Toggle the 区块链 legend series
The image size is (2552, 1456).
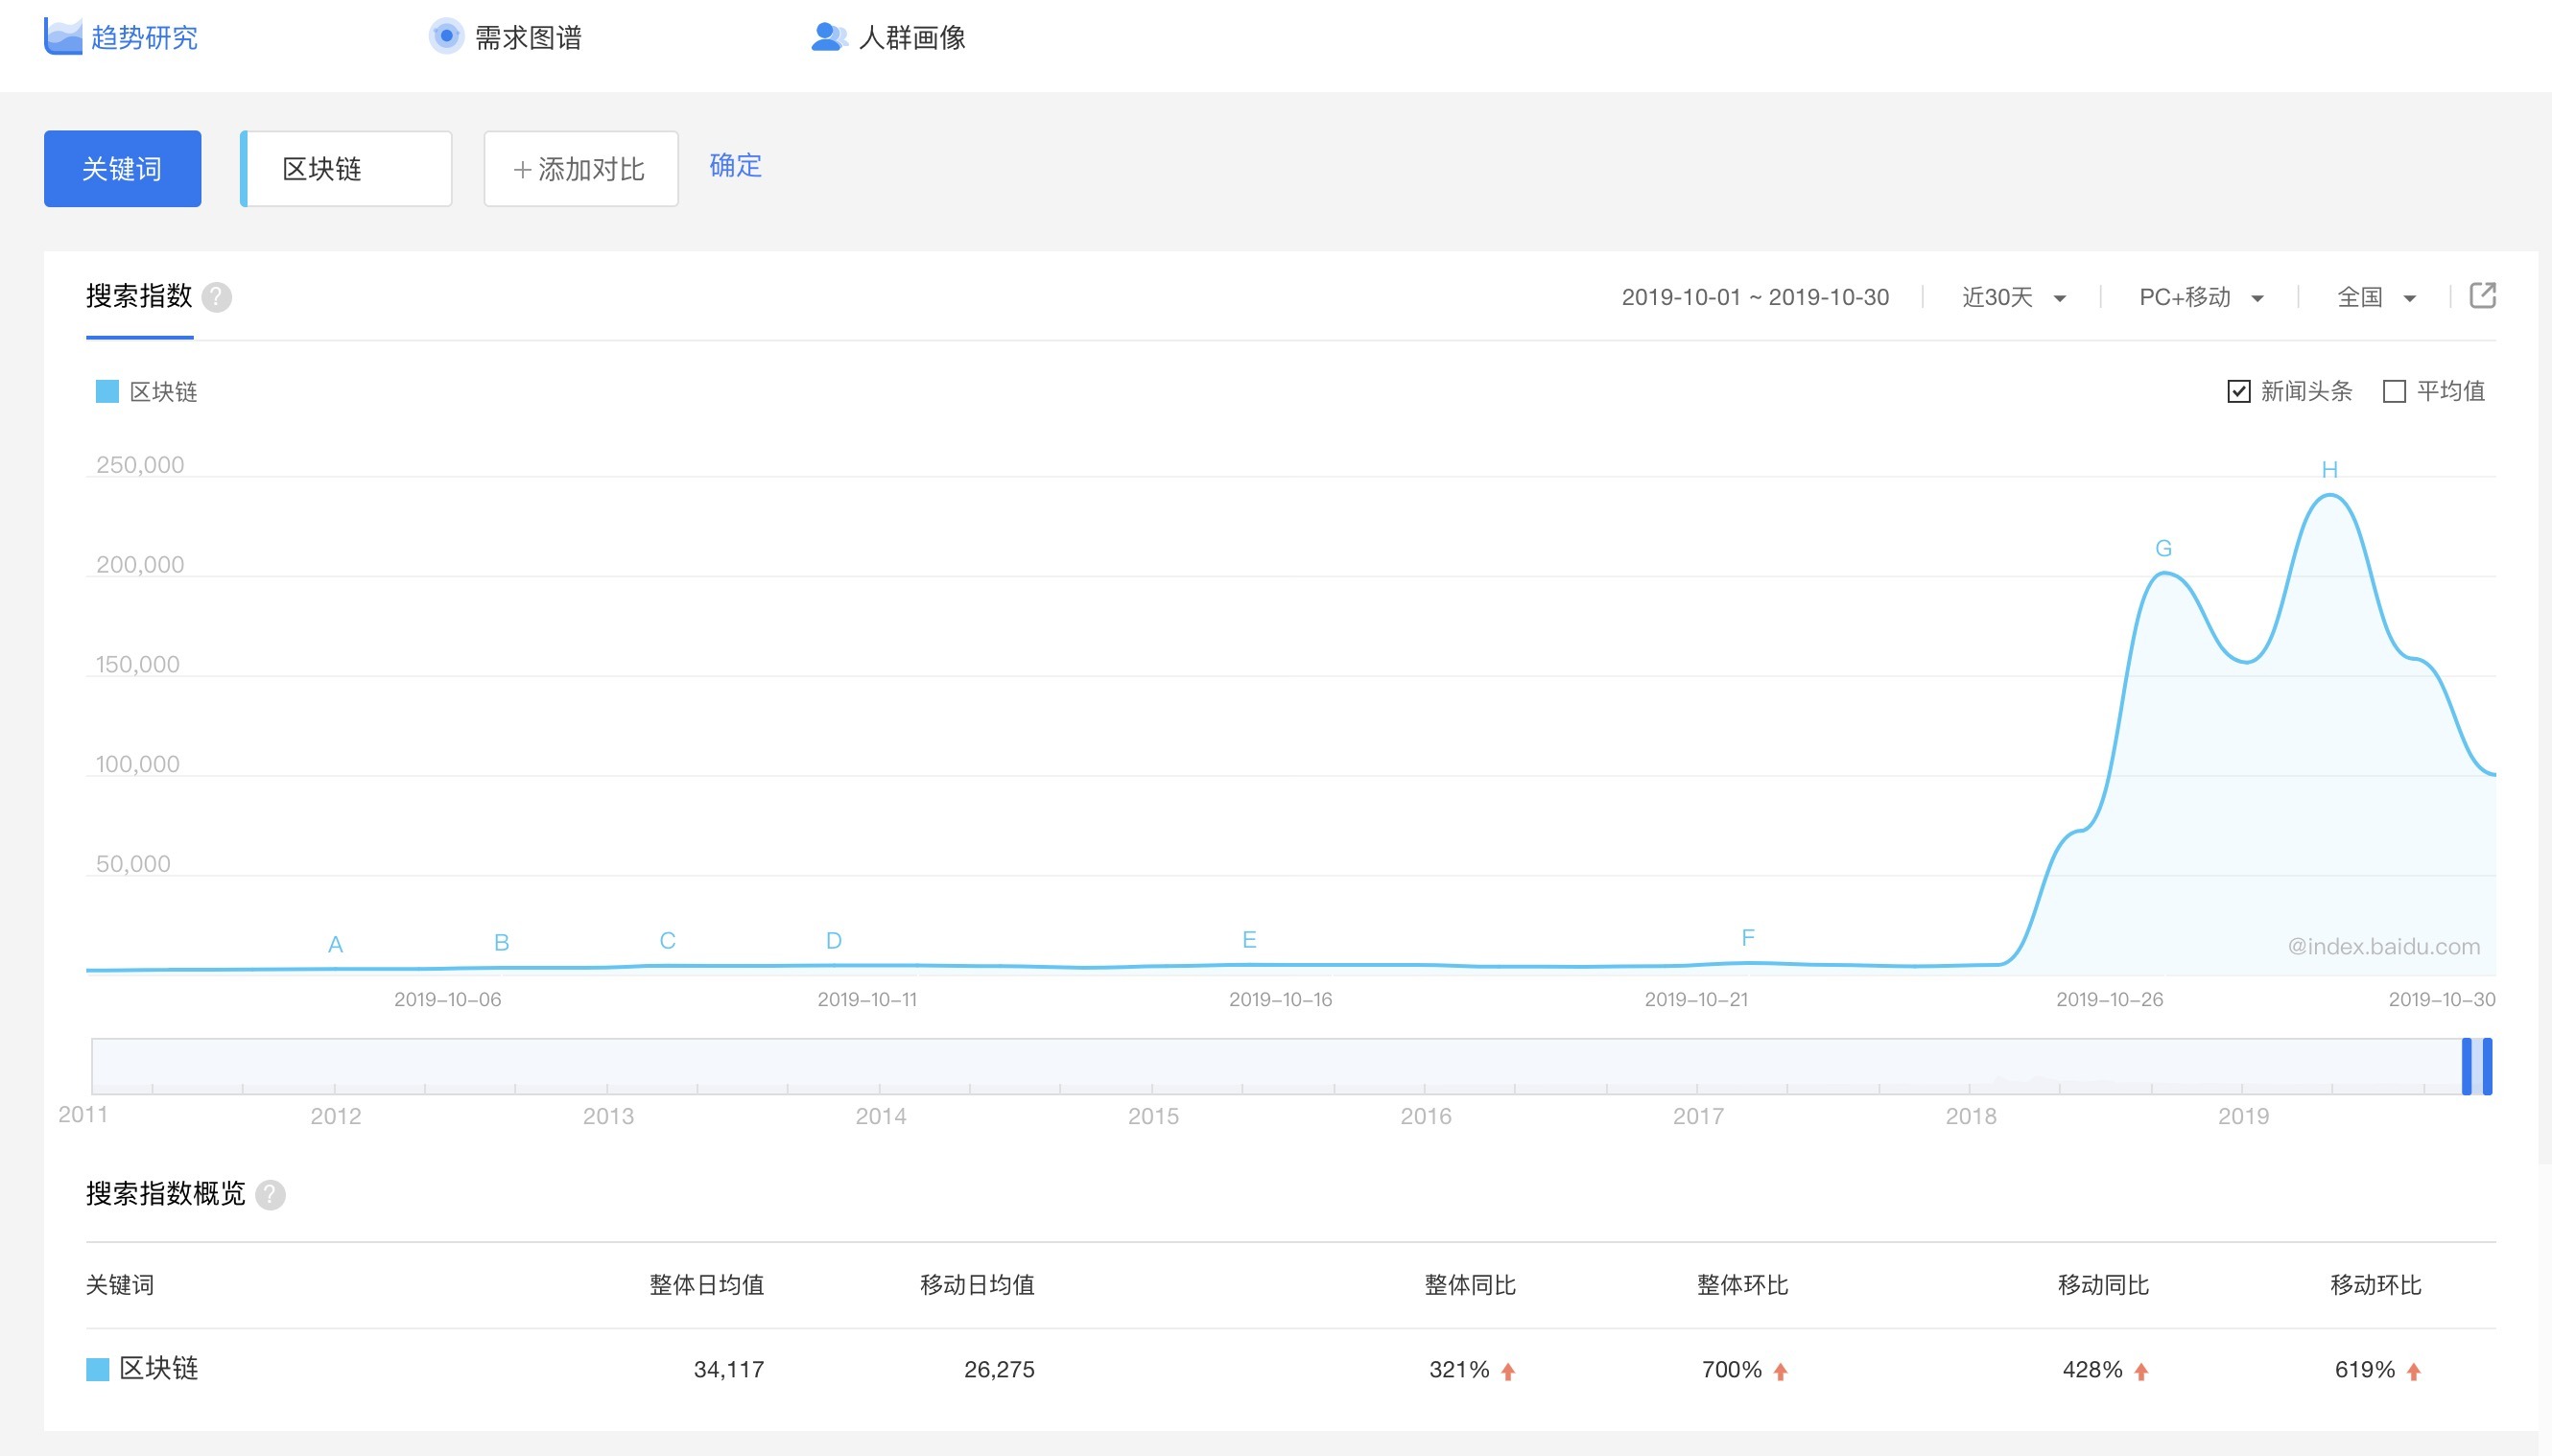coord(147,391)
